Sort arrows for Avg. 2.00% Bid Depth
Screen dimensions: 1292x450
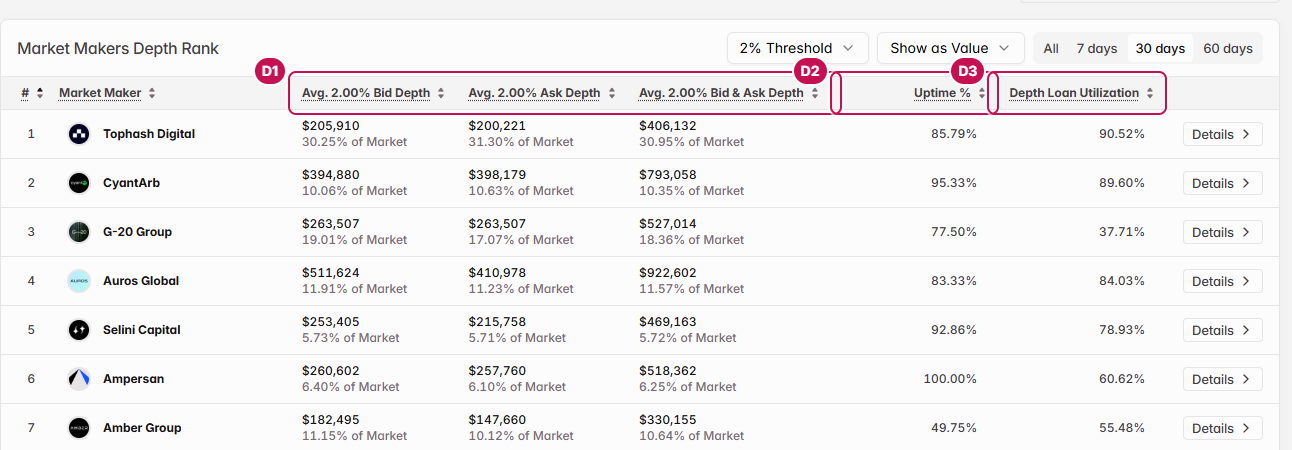pyautogui.click(x=441, y=93)
